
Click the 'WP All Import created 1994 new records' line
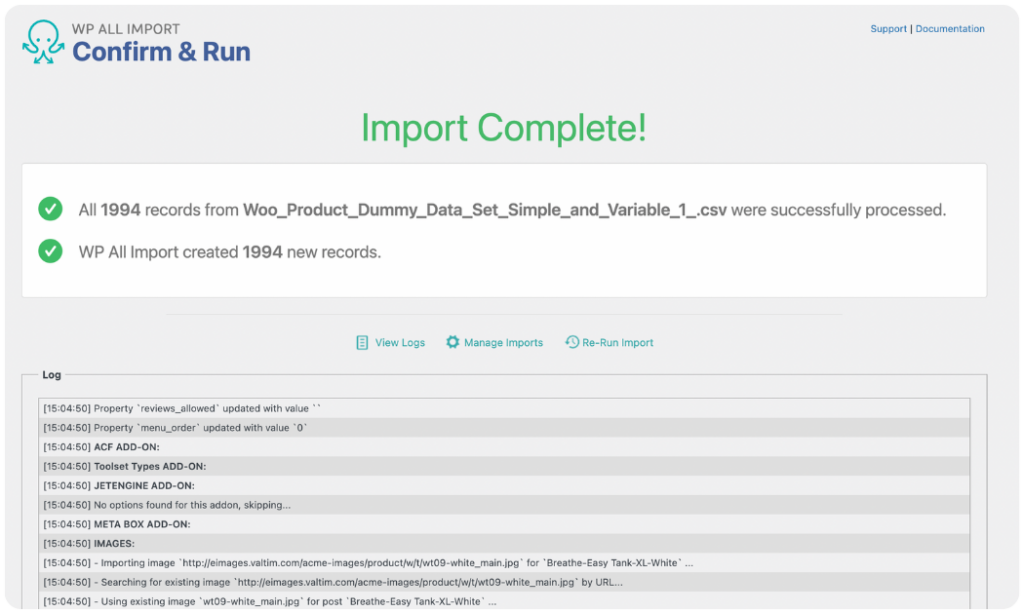click(x=229, y=252)
